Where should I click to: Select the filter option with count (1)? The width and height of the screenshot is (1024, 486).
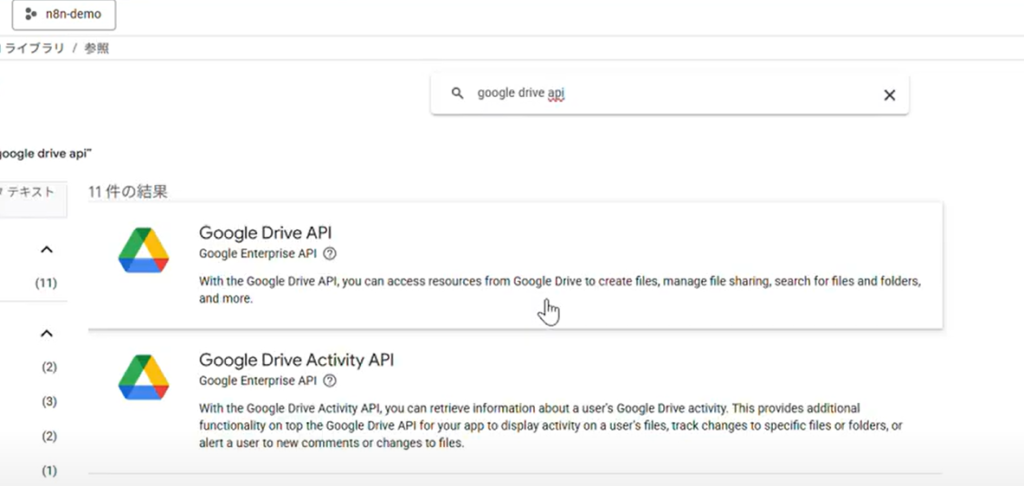point(50,470)
